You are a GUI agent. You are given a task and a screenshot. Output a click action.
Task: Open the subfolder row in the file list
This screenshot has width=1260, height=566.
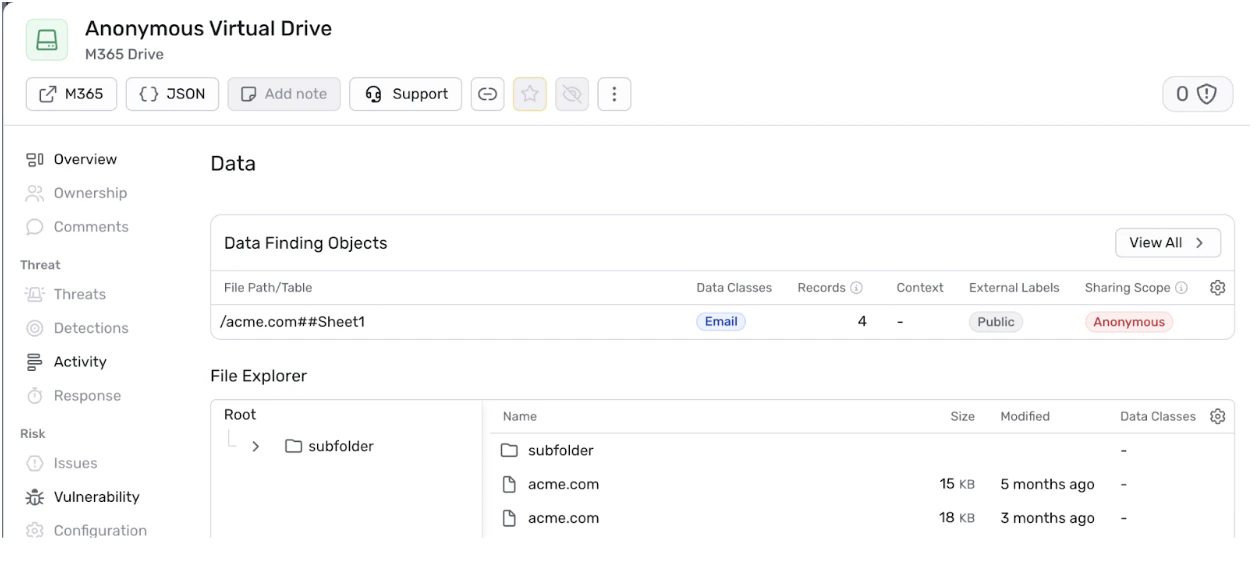pos(860,450)
